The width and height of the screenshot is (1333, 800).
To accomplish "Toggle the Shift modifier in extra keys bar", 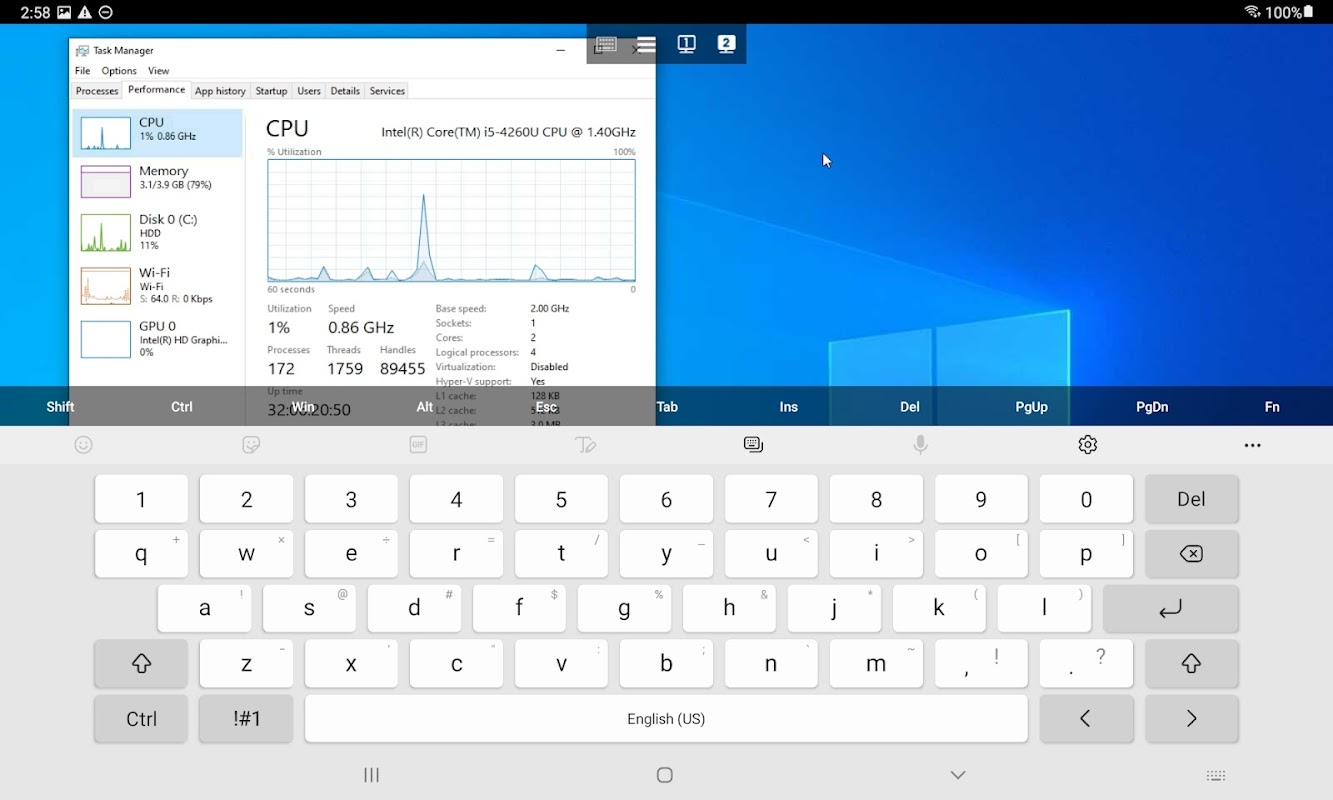I will 61,407.
